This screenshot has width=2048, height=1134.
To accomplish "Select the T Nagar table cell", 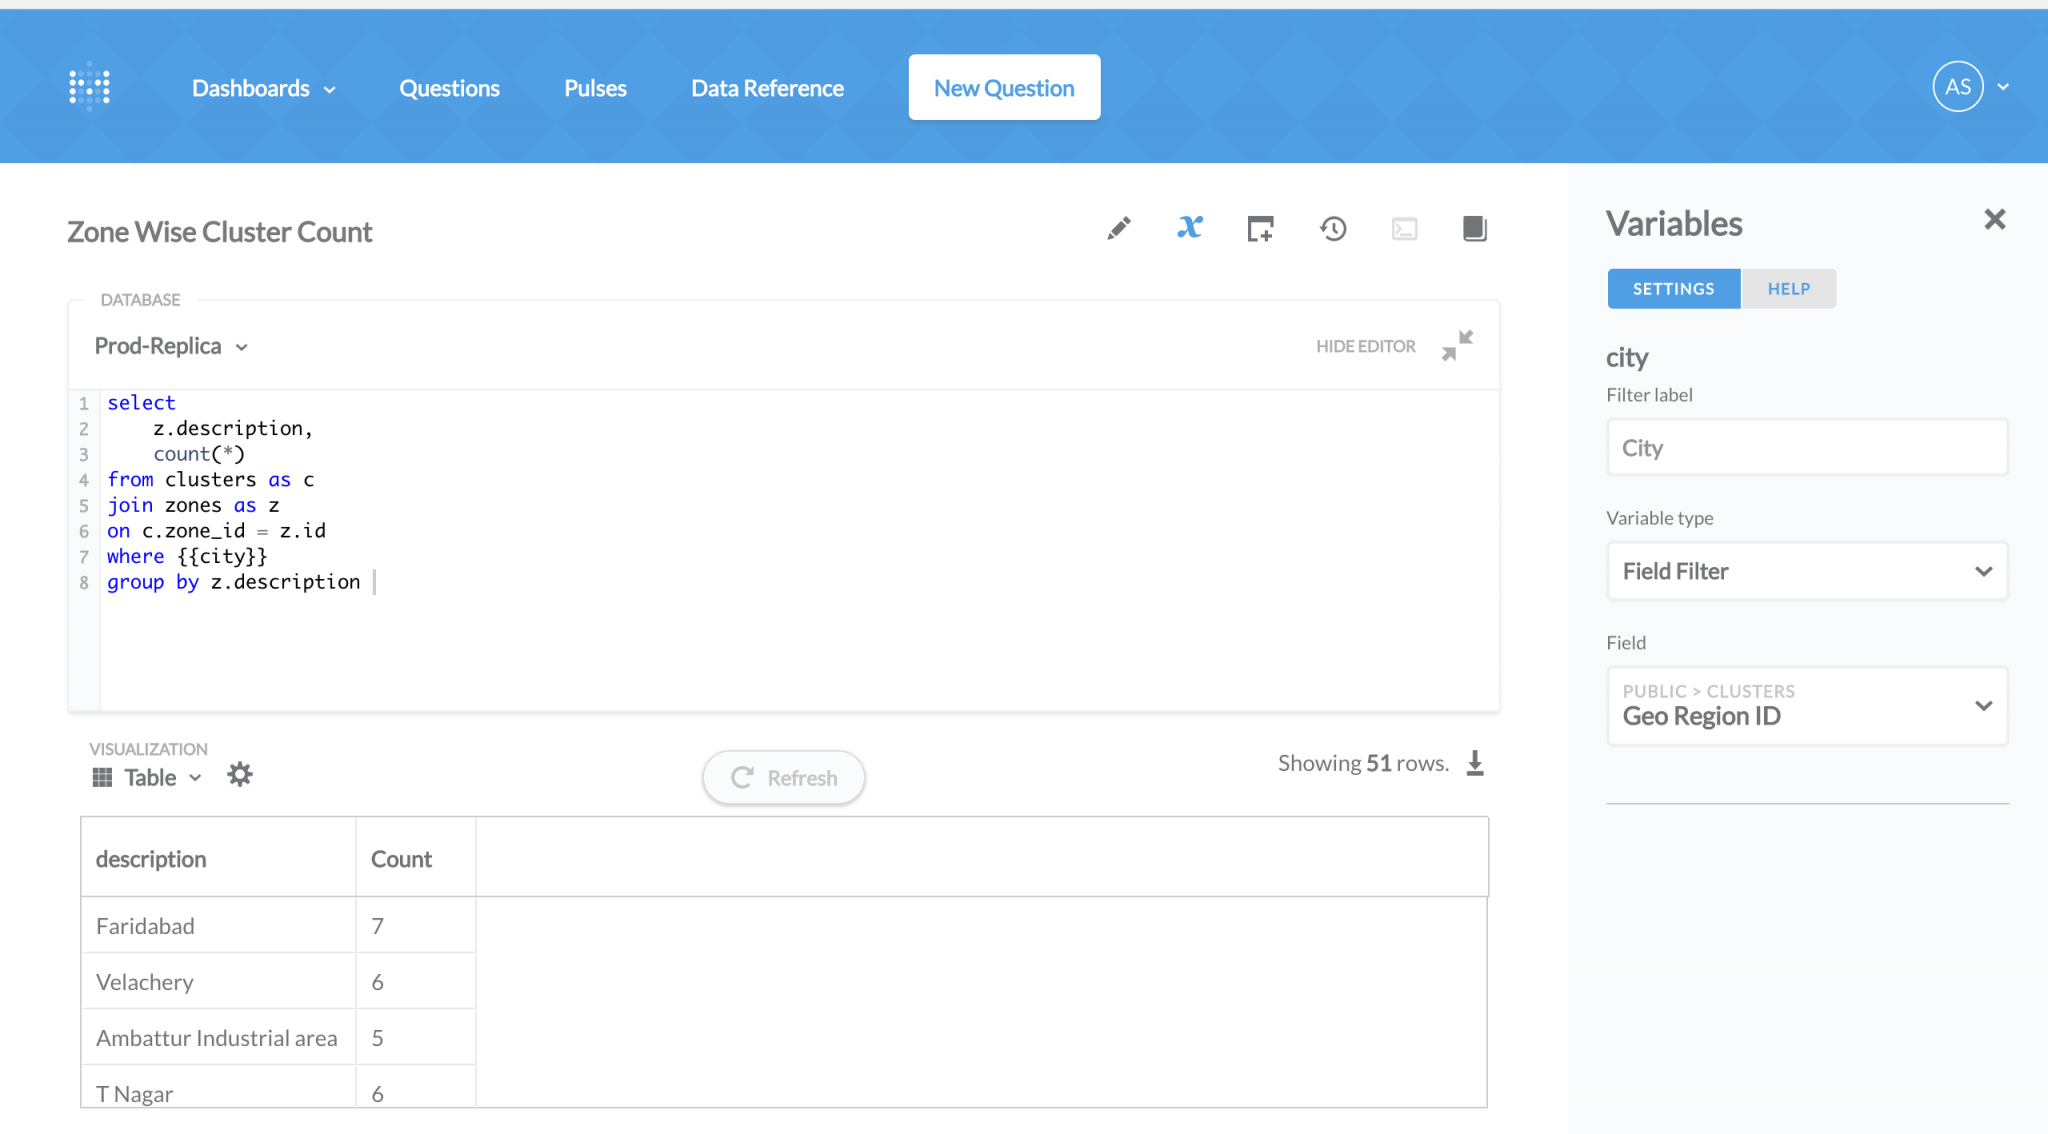I will click(218, 1088).
